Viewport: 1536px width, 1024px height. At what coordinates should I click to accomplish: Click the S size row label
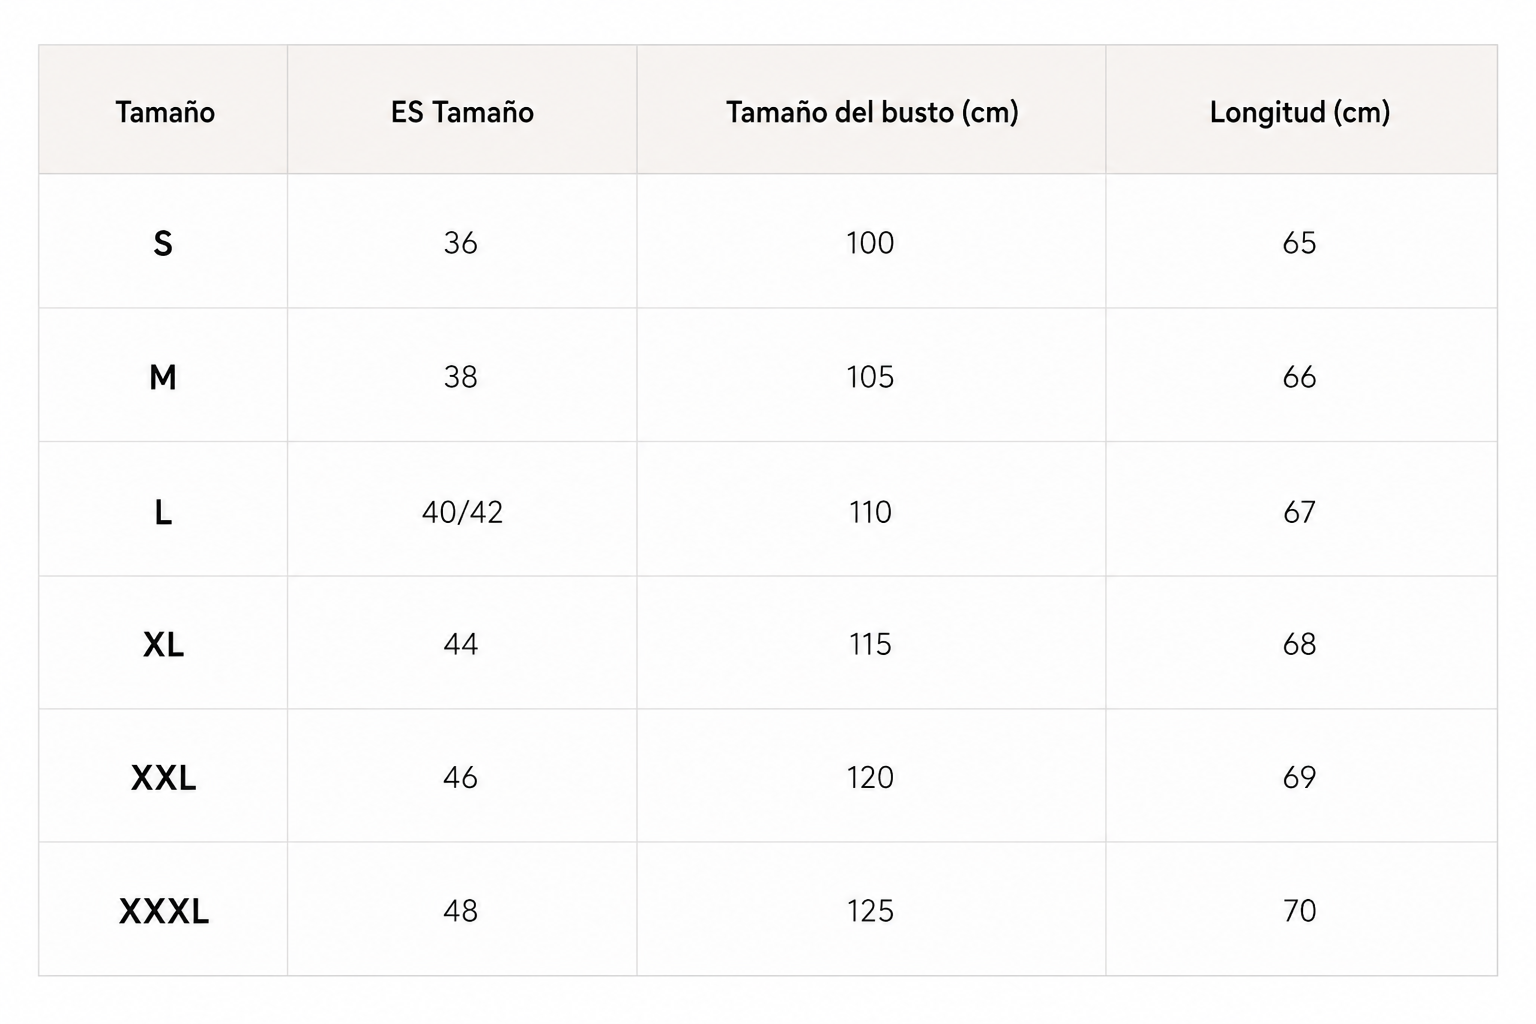click(x=163, y=243)
